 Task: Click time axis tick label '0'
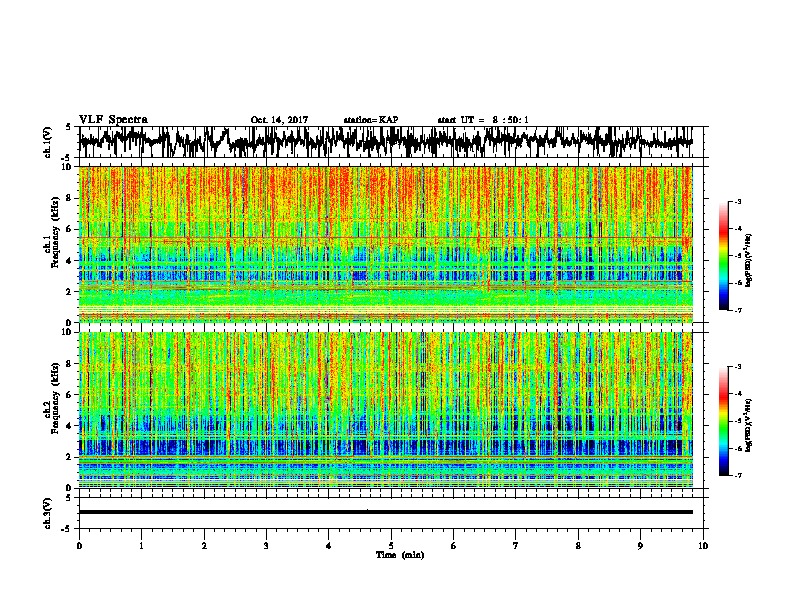(79, 546)
